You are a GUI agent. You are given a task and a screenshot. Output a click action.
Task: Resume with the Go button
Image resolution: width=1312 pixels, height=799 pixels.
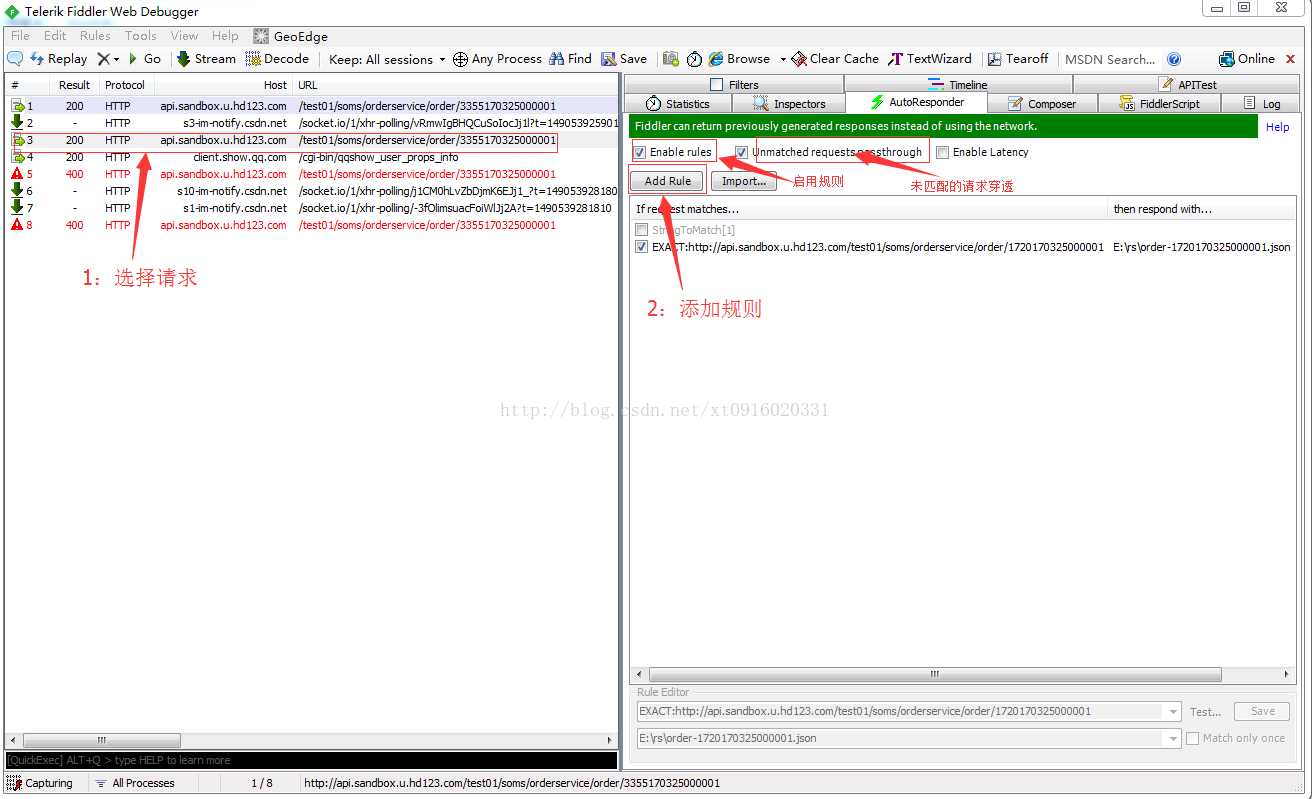[145, 59]
